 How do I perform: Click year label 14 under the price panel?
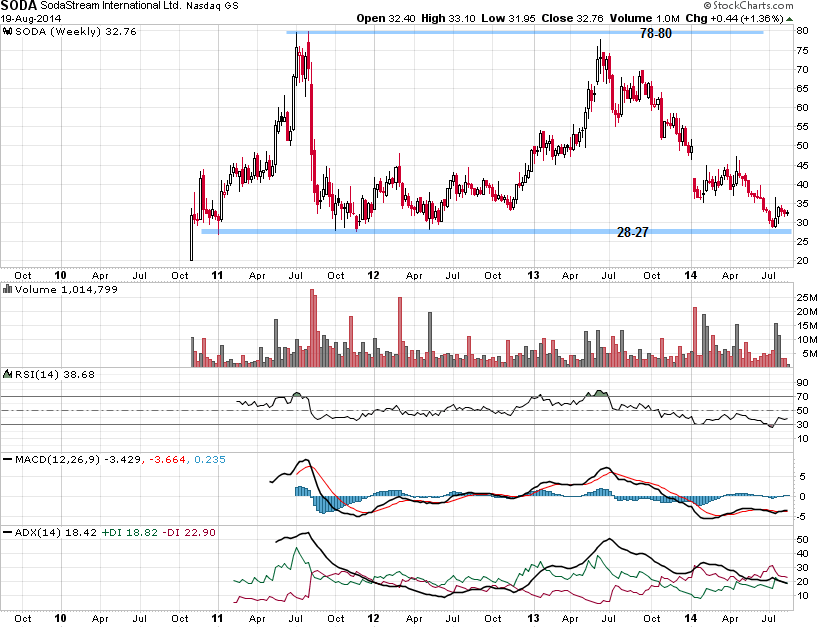pyautogui.click(x=690, y=275)
